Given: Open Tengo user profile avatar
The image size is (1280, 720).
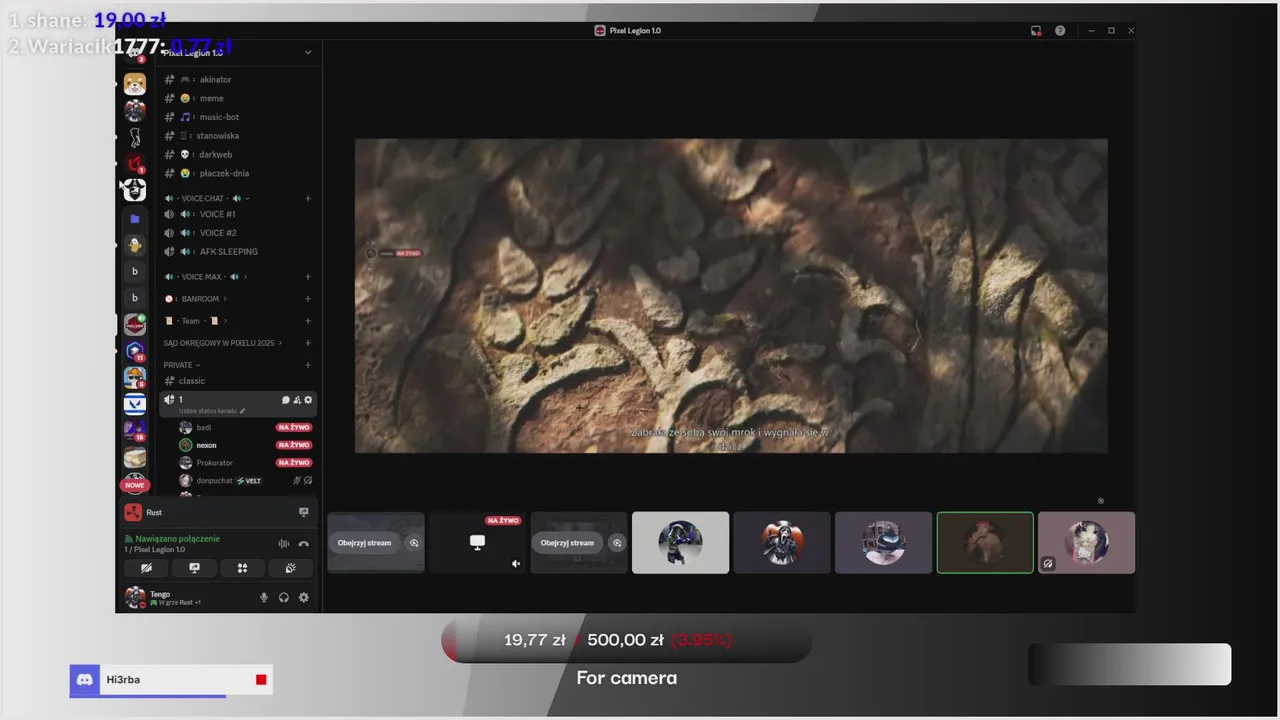Looking at the screenshot, I should [134, 598].
